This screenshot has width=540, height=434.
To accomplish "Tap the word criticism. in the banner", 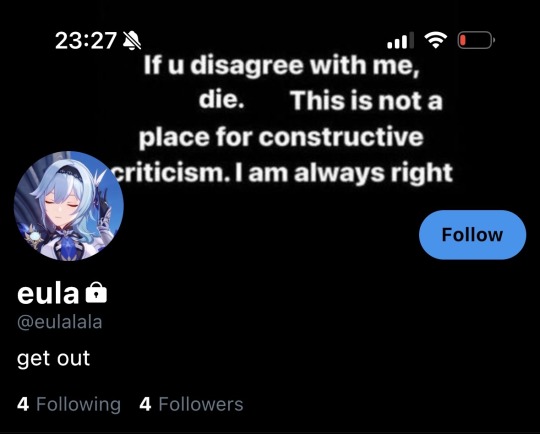I will [171, 173].
